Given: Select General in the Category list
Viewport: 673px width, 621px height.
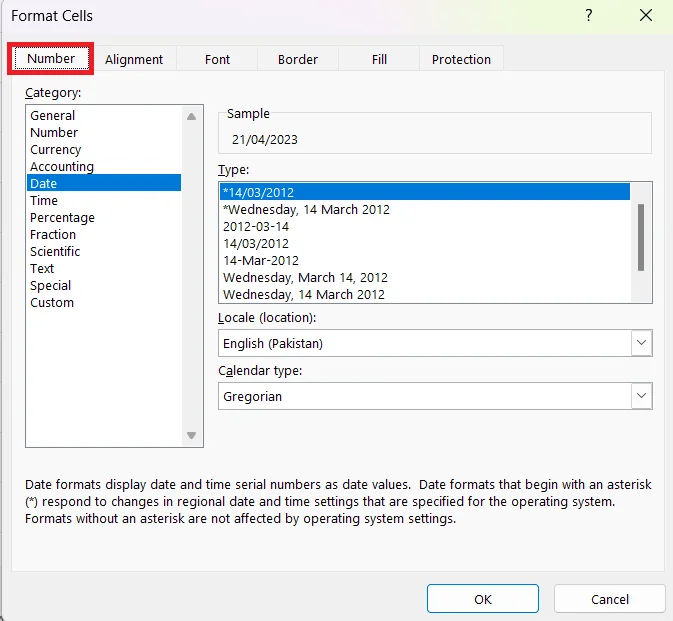Looking at the screenshot, I should [104, 115].
